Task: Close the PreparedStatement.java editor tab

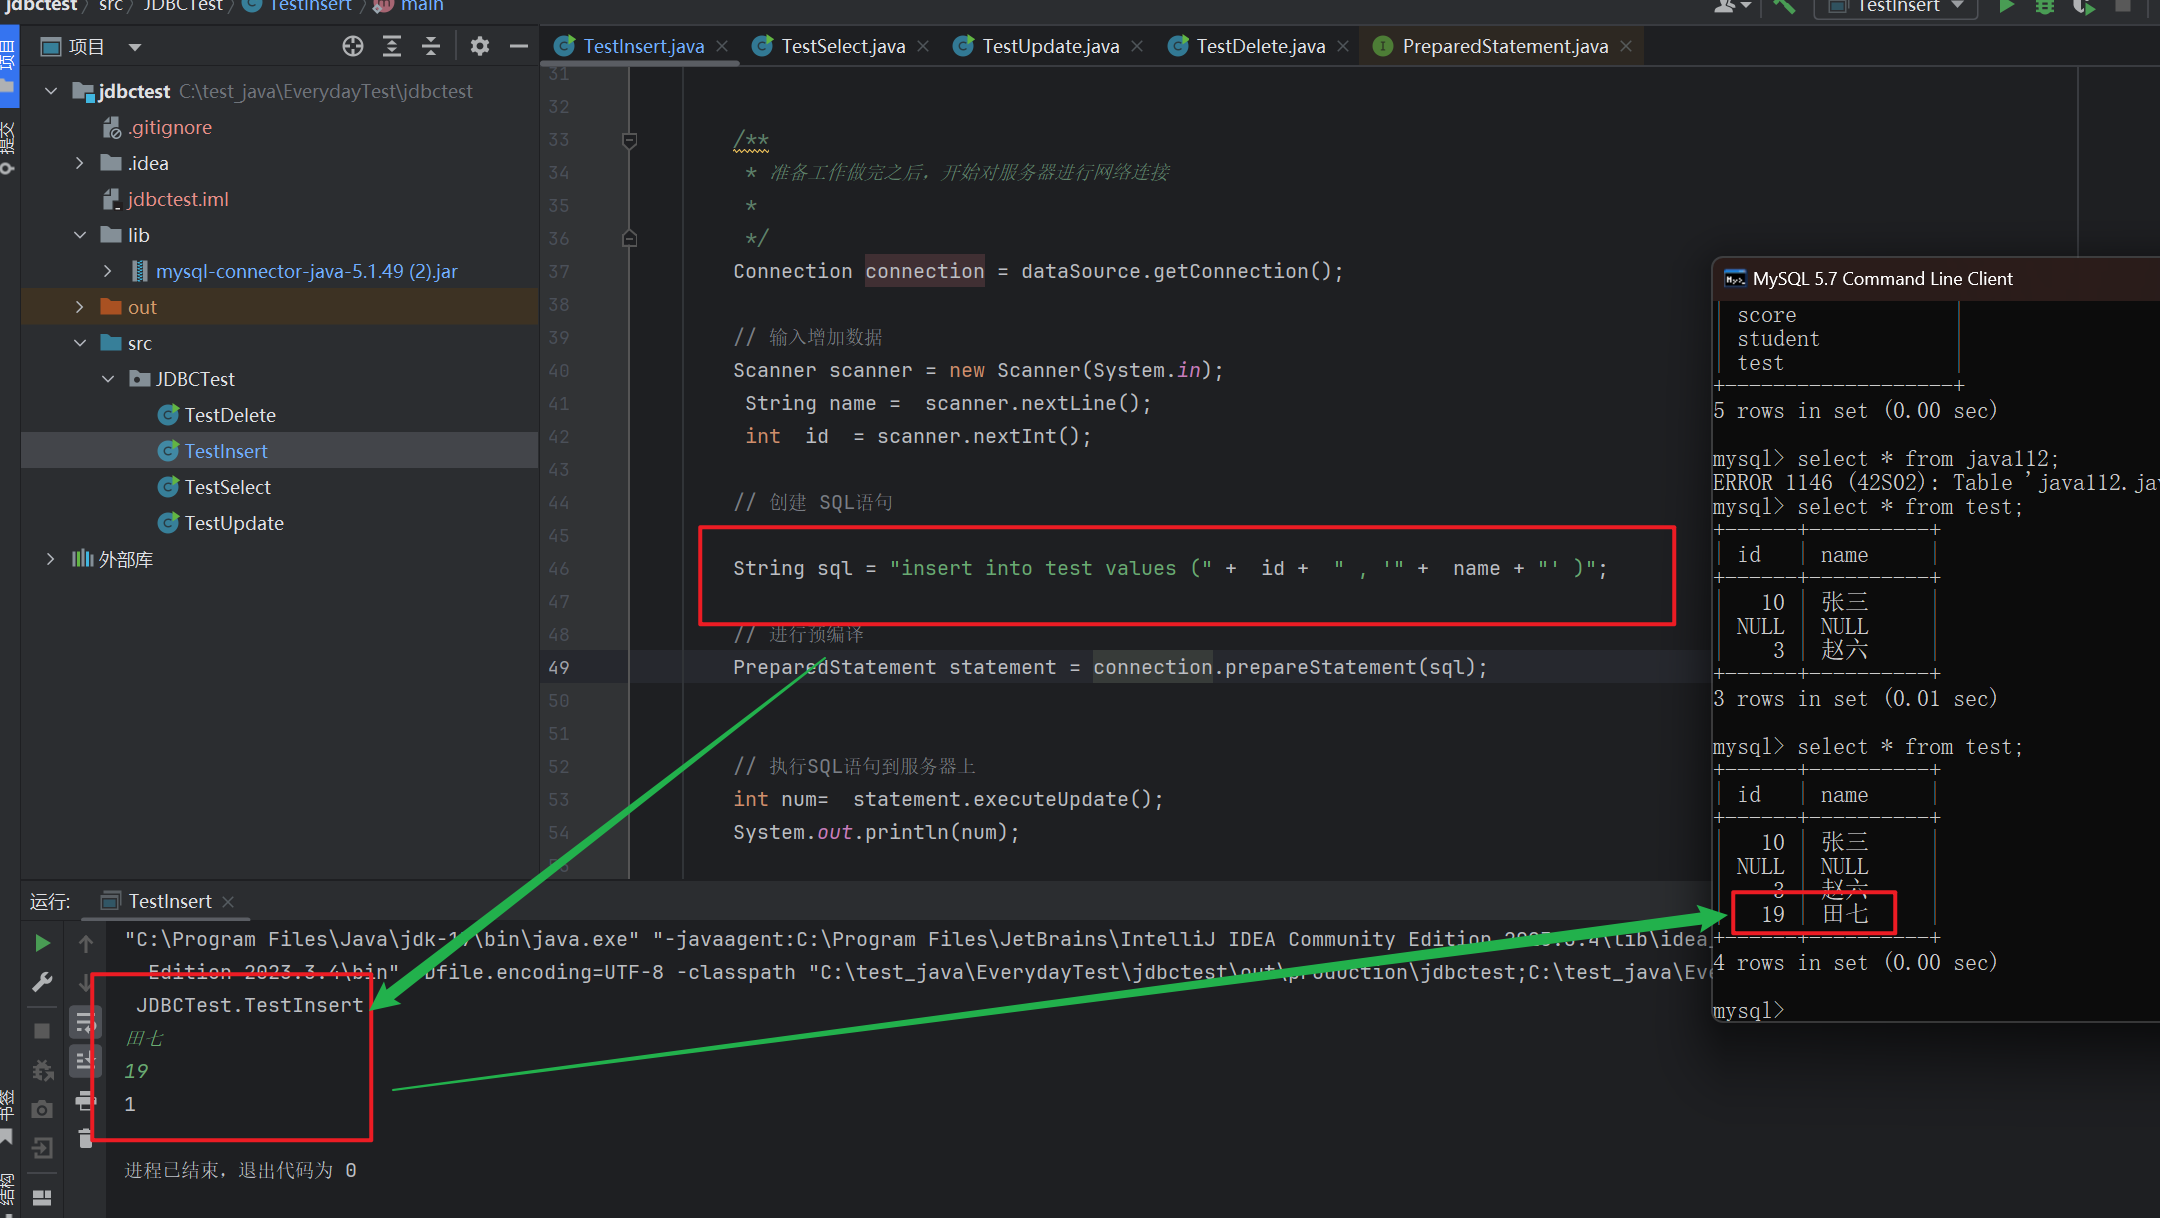Action: (1626, 46)
